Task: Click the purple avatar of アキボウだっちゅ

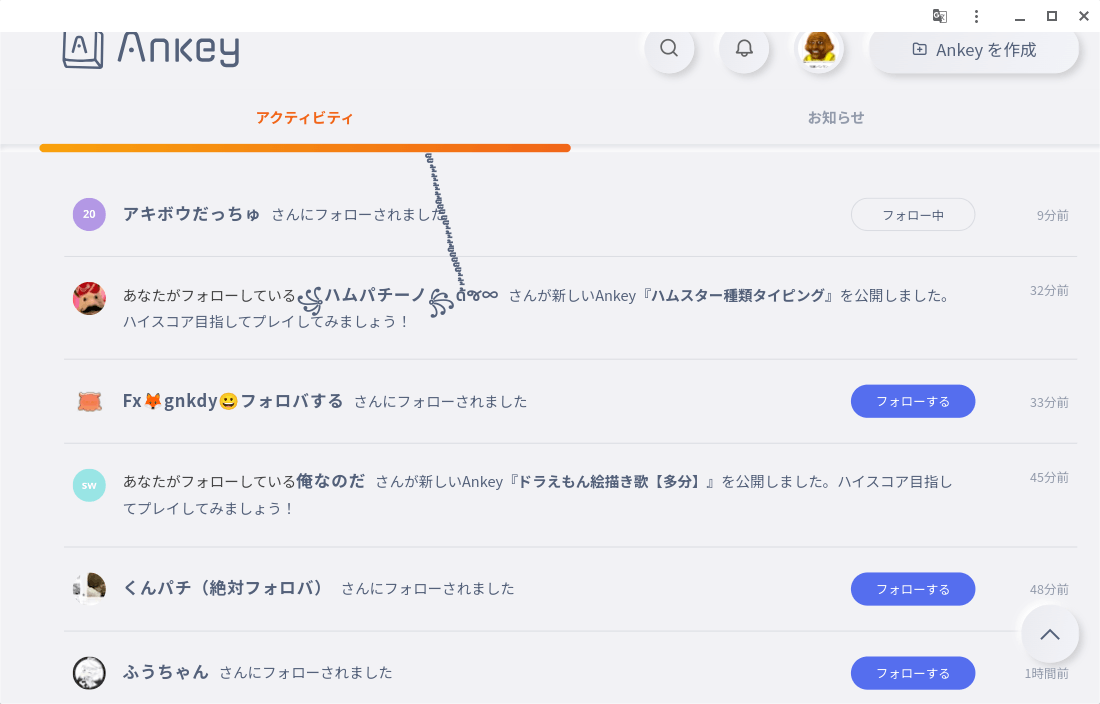Action: [89, 214]
